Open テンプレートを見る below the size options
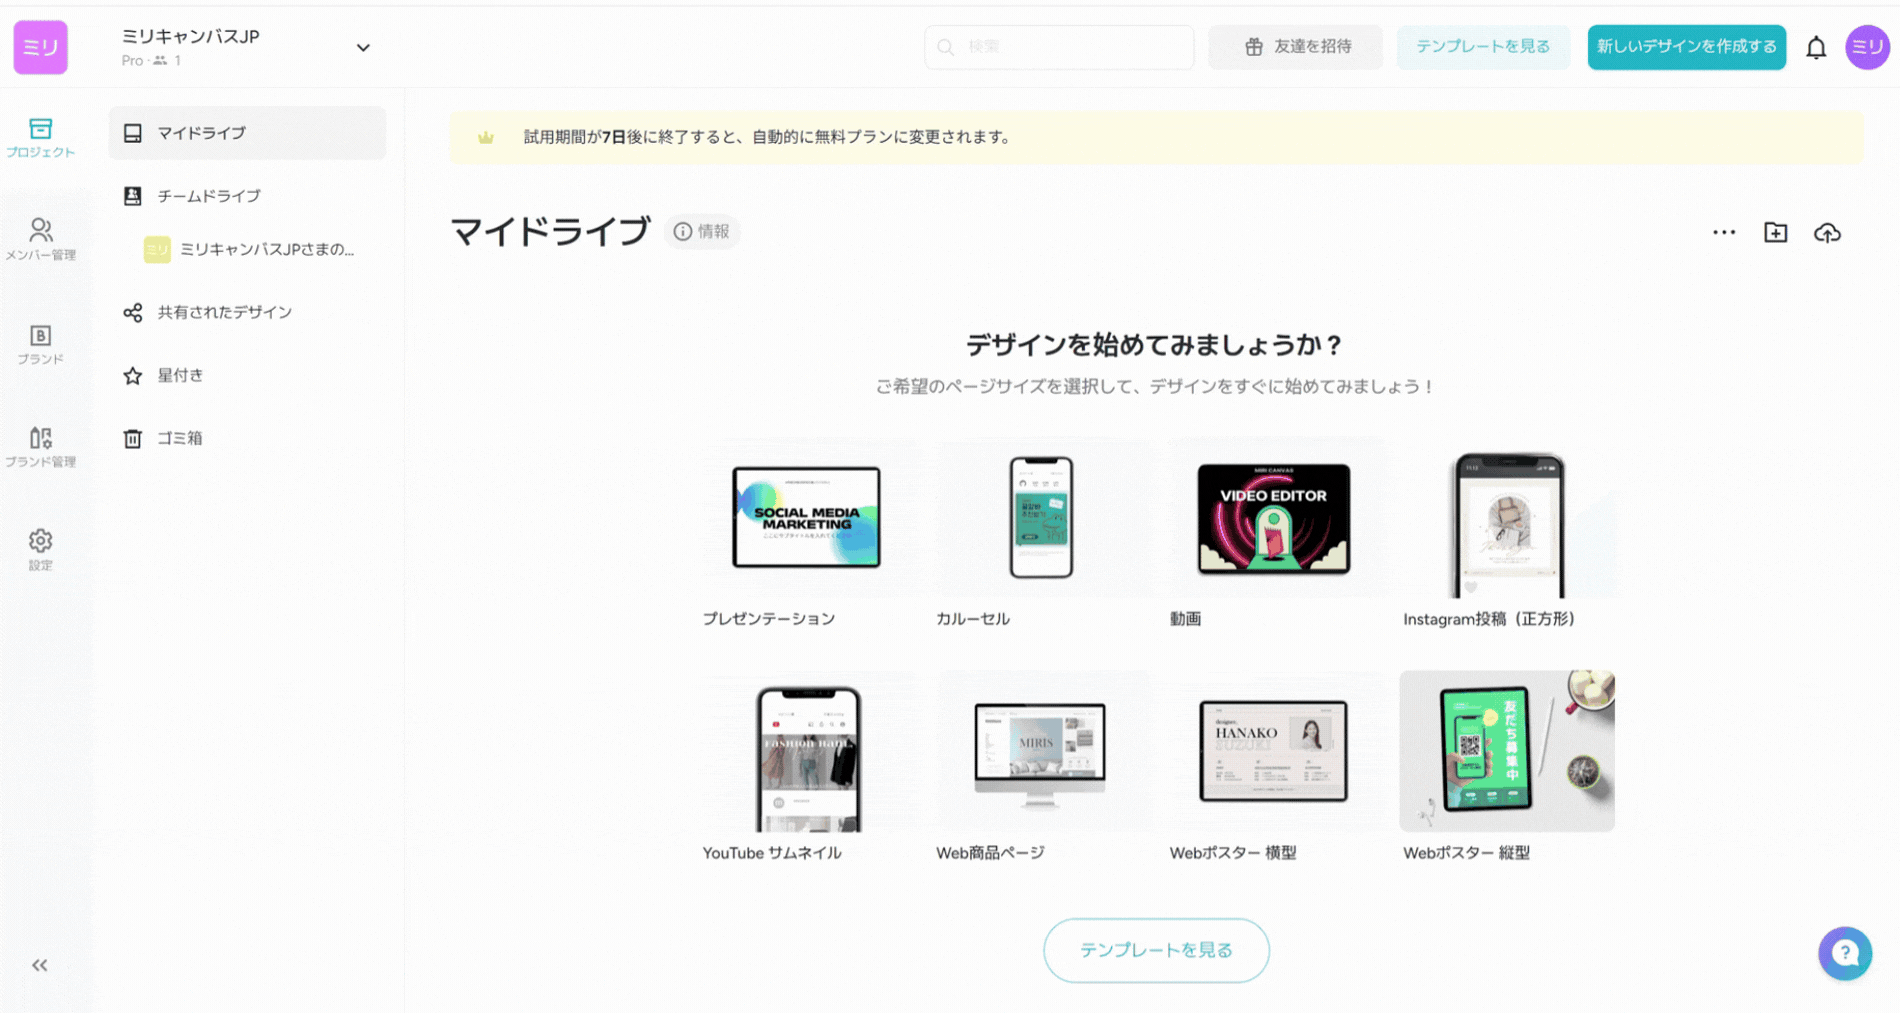This screenshot has height=1013, width=1900. [1156, 950]
